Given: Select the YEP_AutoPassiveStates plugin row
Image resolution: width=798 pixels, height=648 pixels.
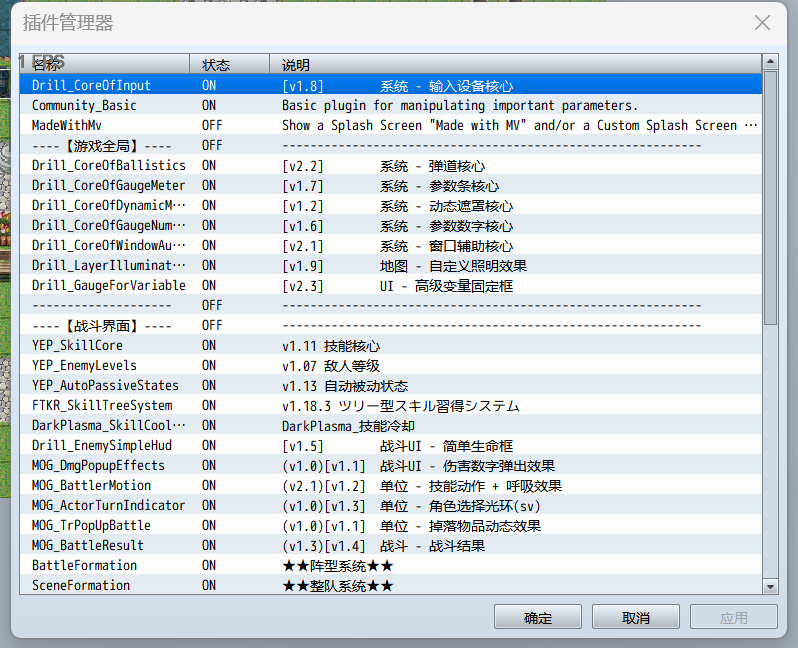Looking at the screenshot, I should pyautogui.click(x=391, y=385).
